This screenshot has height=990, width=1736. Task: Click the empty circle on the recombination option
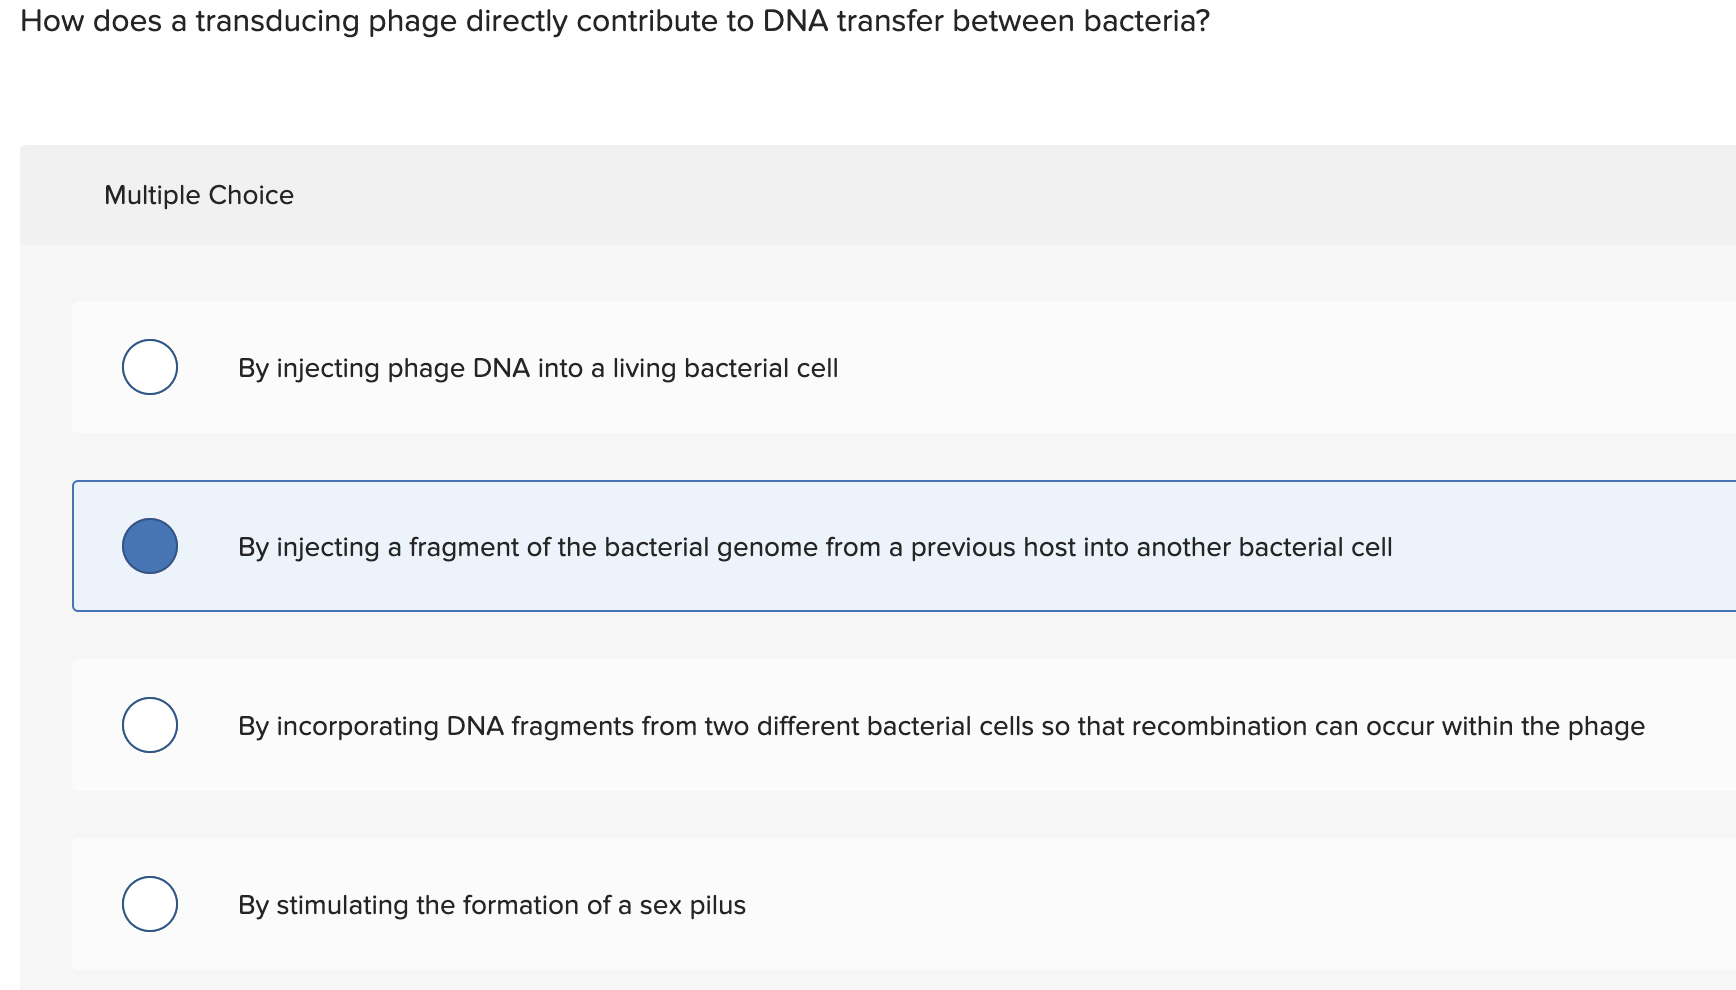click(x=149, y=725)
